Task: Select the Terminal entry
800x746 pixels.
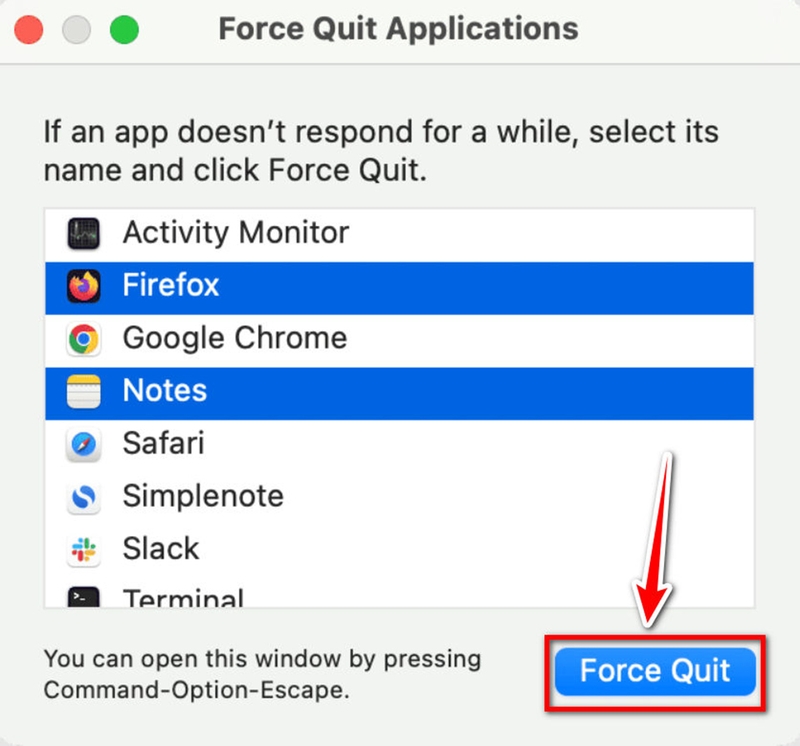Action: [x=183, y=598]
